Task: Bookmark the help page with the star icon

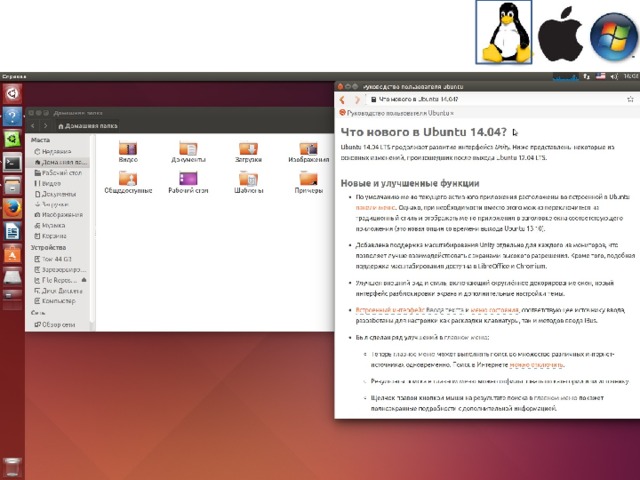Action: pyautogui.click(x=630, y=99)
